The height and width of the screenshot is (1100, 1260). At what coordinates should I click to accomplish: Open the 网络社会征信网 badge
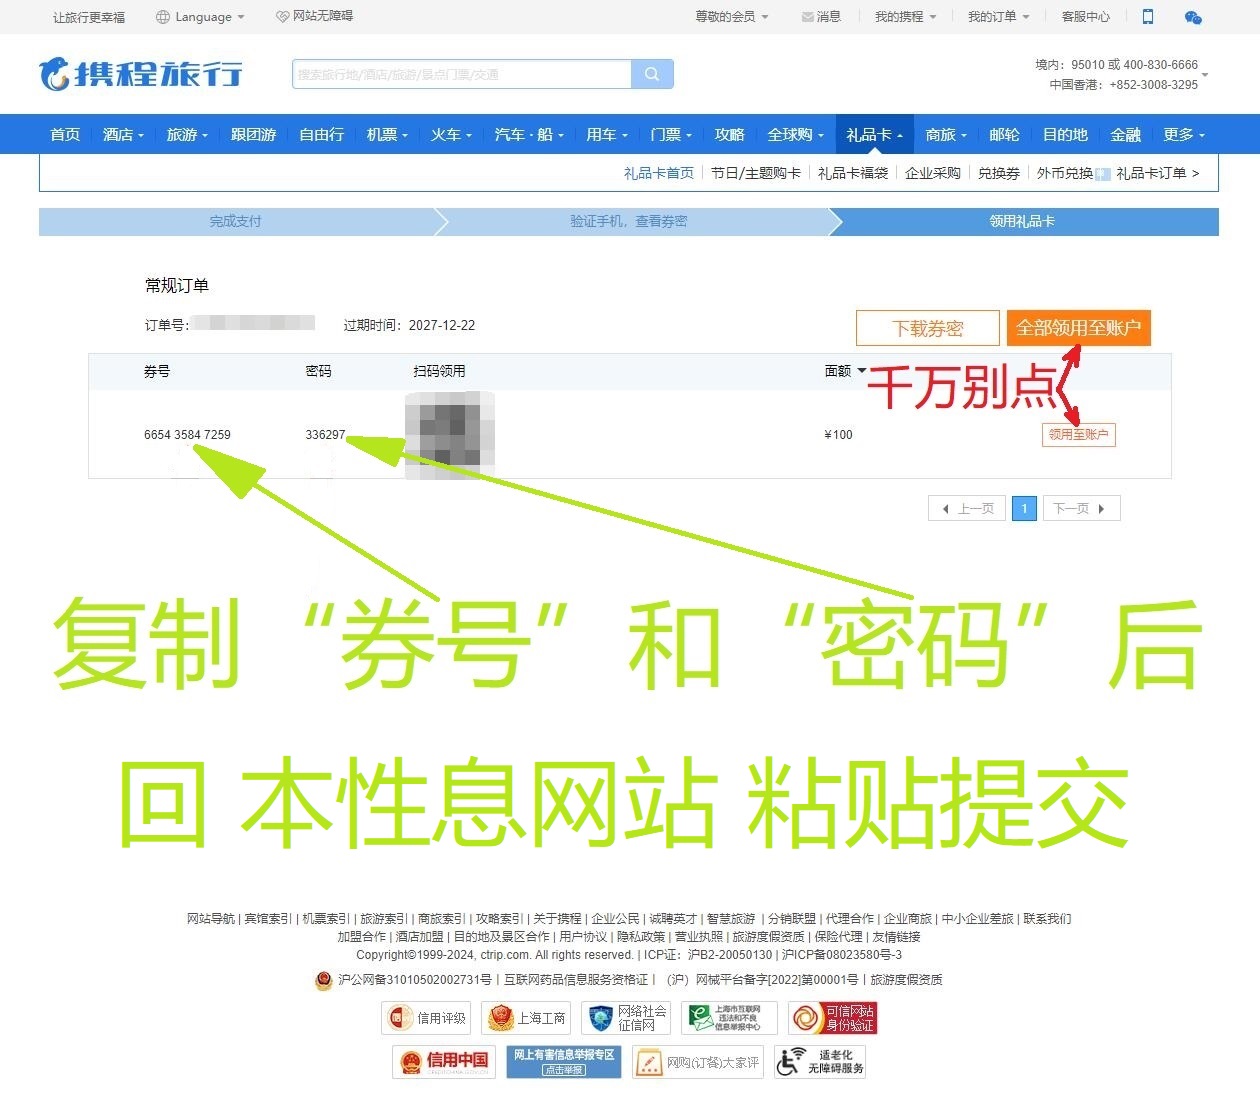pyautogui.click(x=626, y=1018)
